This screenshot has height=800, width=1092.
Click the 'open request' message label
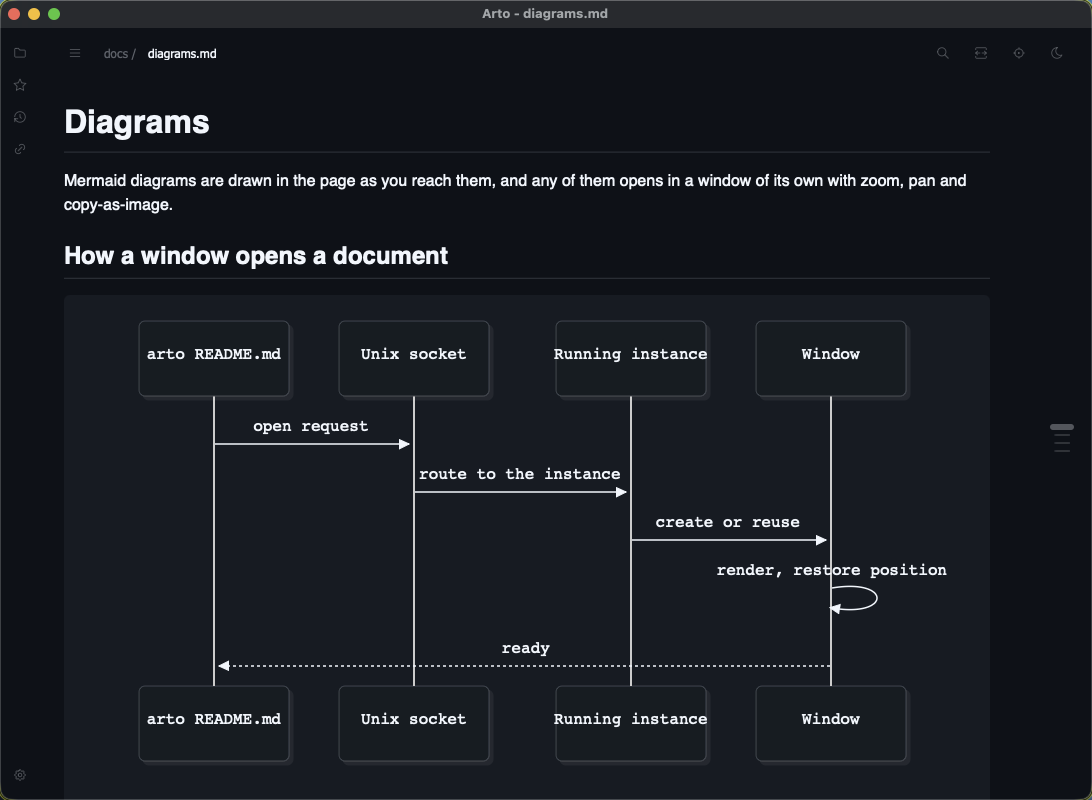pyautogui.click(x=311, y=426)
